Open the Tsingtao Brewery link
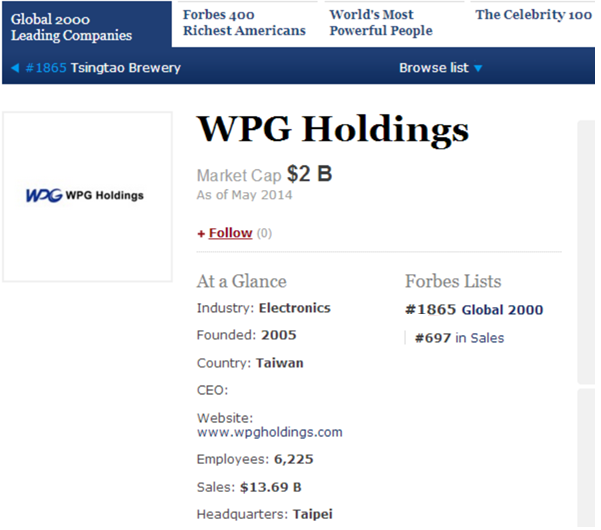601x530 pixels. tap(126, 68)
